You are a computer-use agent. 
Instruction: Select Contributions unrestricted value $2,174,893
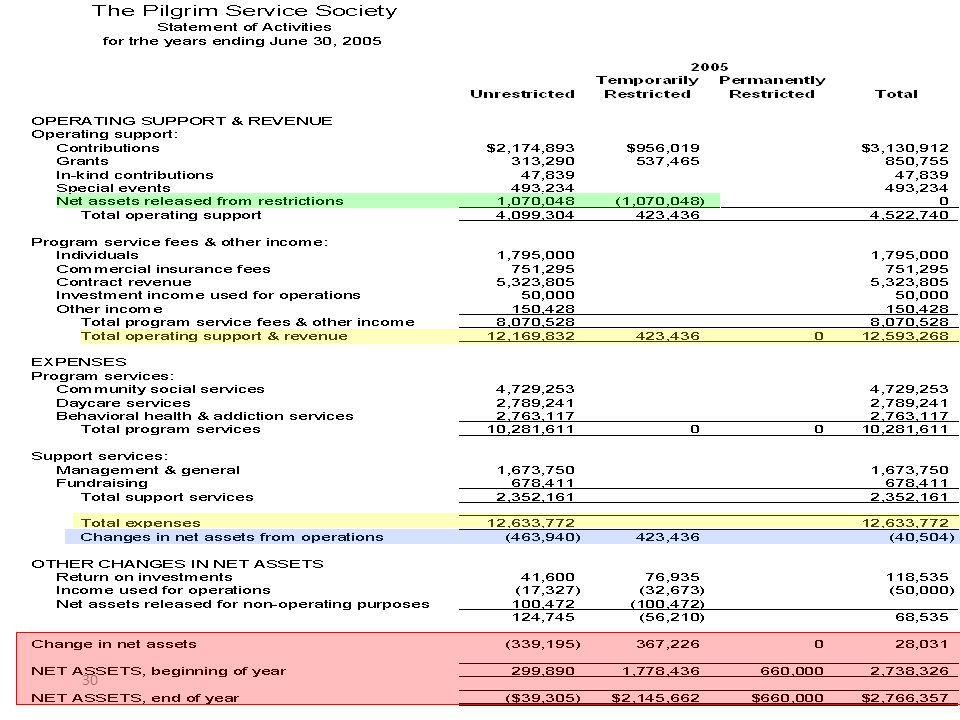tap(530, 148)
